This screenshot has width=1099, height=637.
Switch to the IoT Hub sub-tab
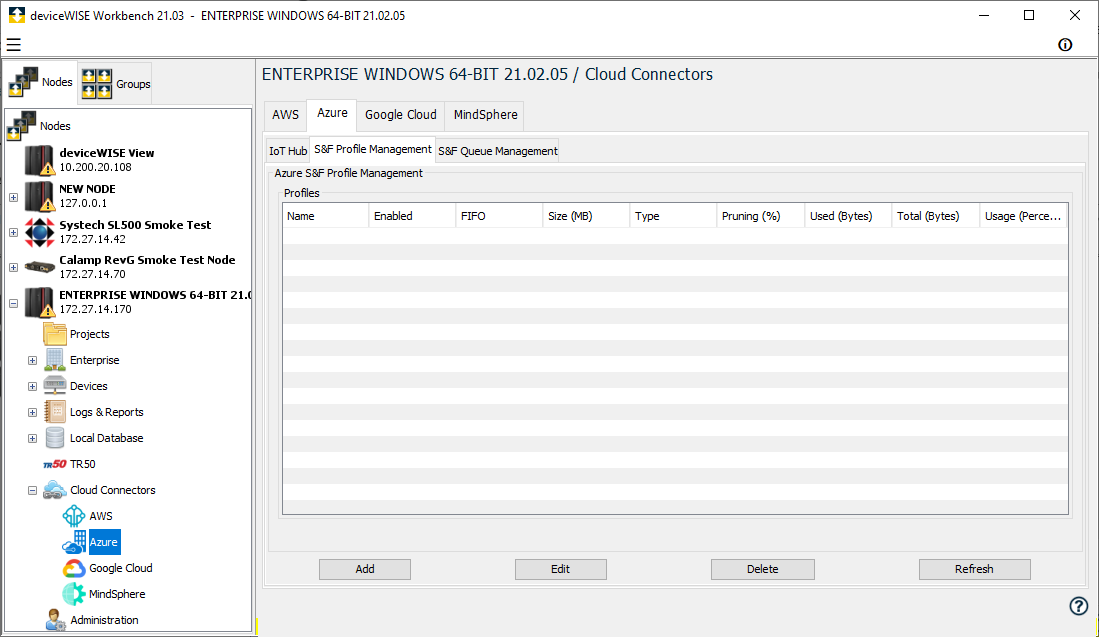(x=288, y=151)
